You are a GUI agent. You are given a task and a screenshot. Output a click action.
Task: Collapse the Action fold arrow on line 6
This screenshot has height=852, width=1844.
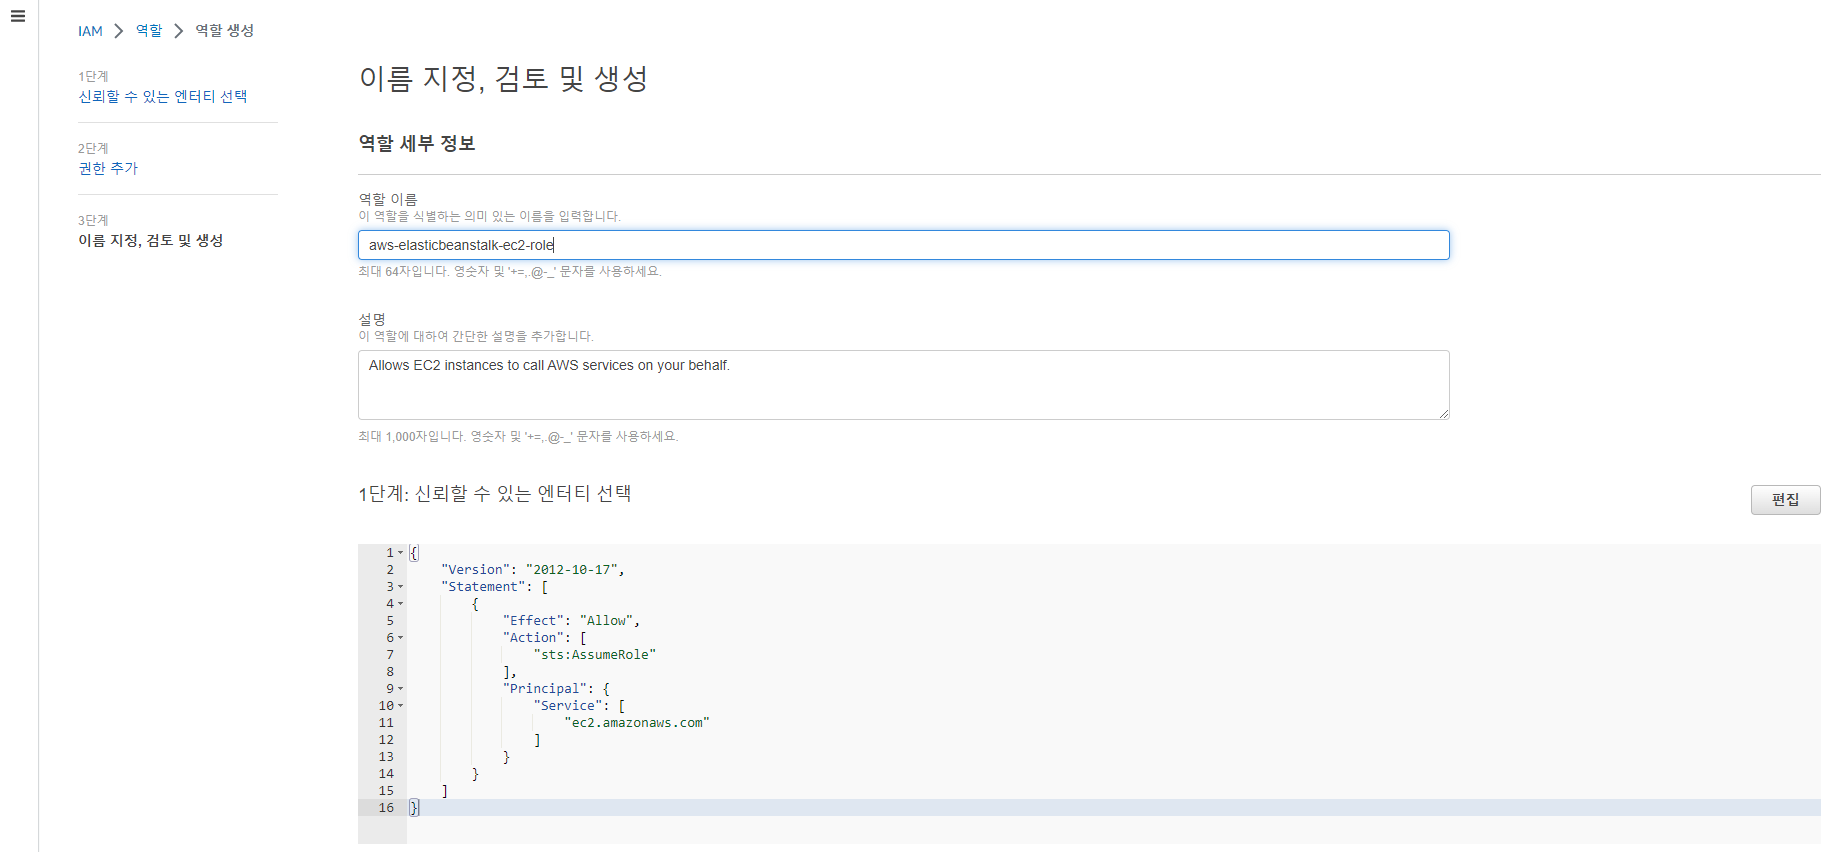pyautogui.click(x=401, y=638)
